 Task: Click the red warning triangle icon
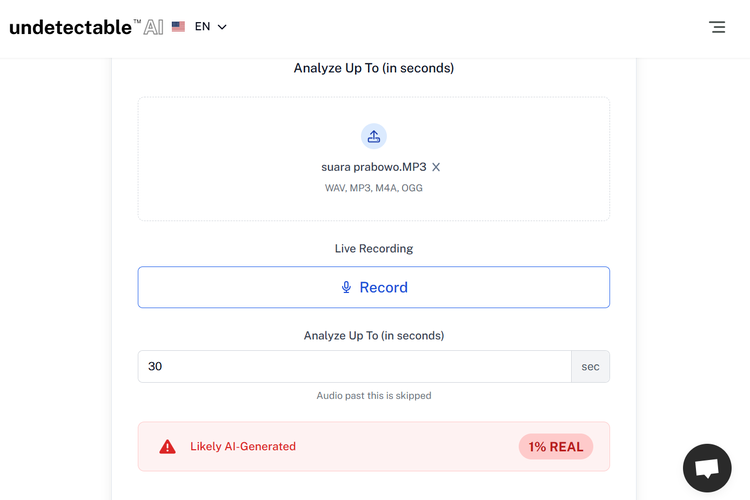coord(167,447)
